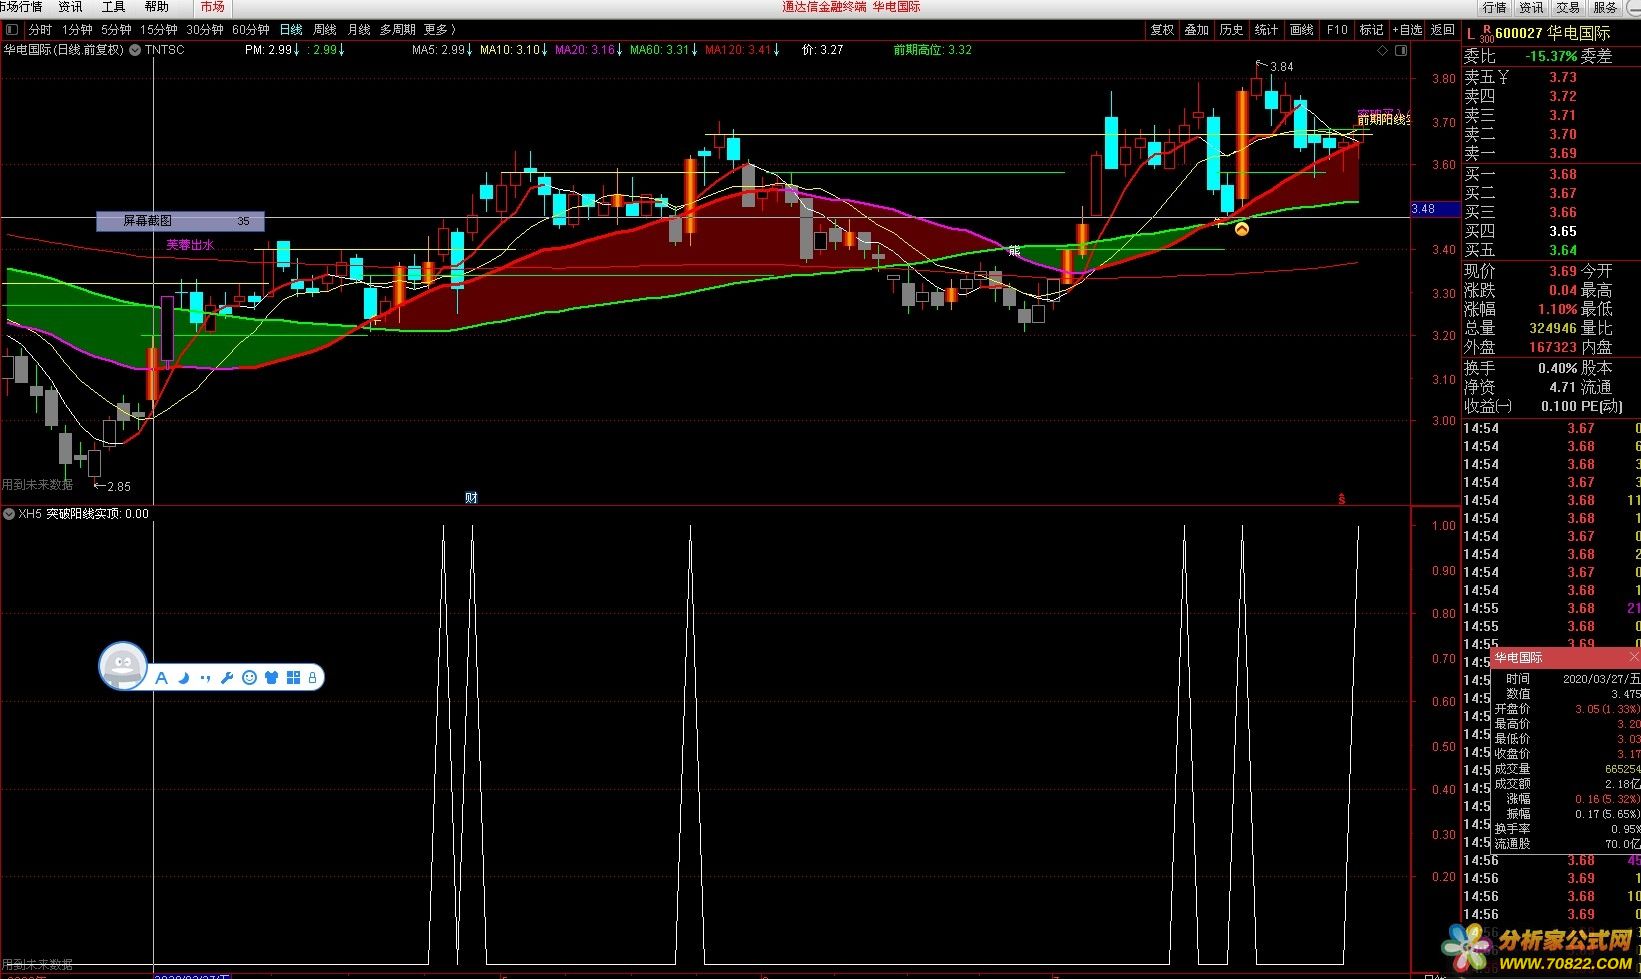Image resolution: width=1641 pixels, height=979 pixels.
Task: Close the 华电国际 data popup
Action: [1634, 657]
